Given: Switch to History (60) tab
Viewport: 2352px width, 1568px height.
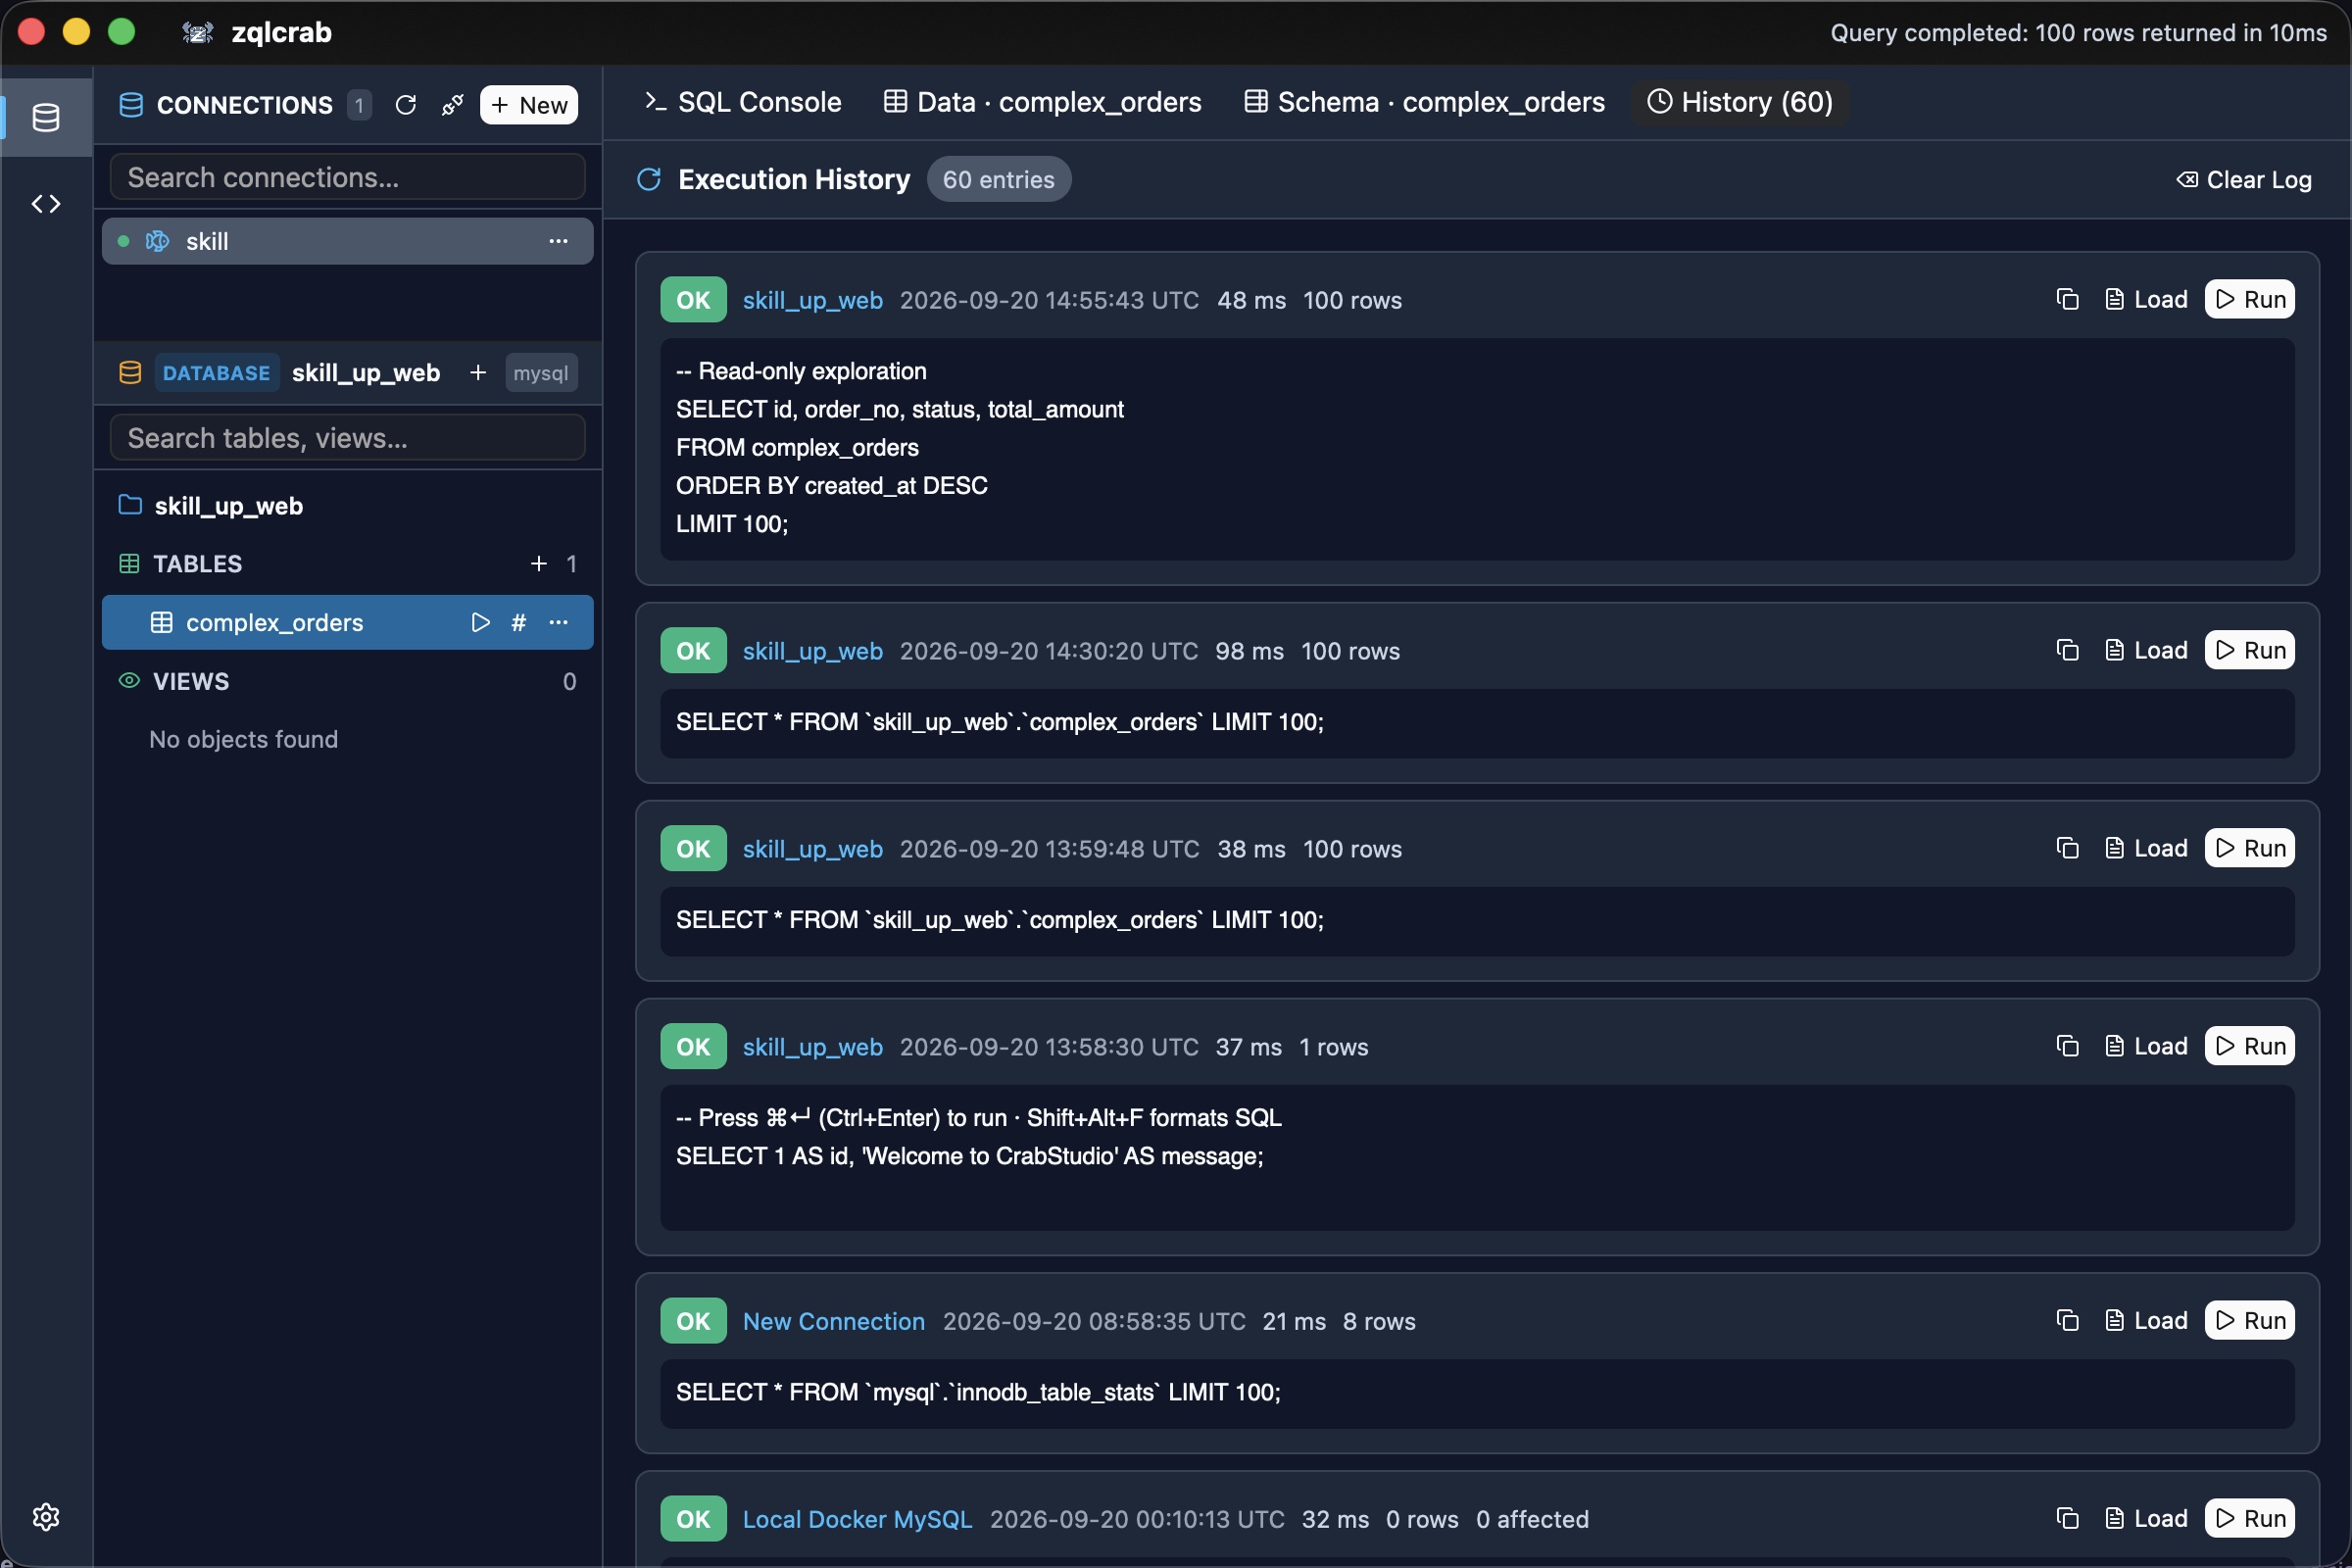Looking at the screenshot, I should pyautogui.click(x=1740, y=102).
